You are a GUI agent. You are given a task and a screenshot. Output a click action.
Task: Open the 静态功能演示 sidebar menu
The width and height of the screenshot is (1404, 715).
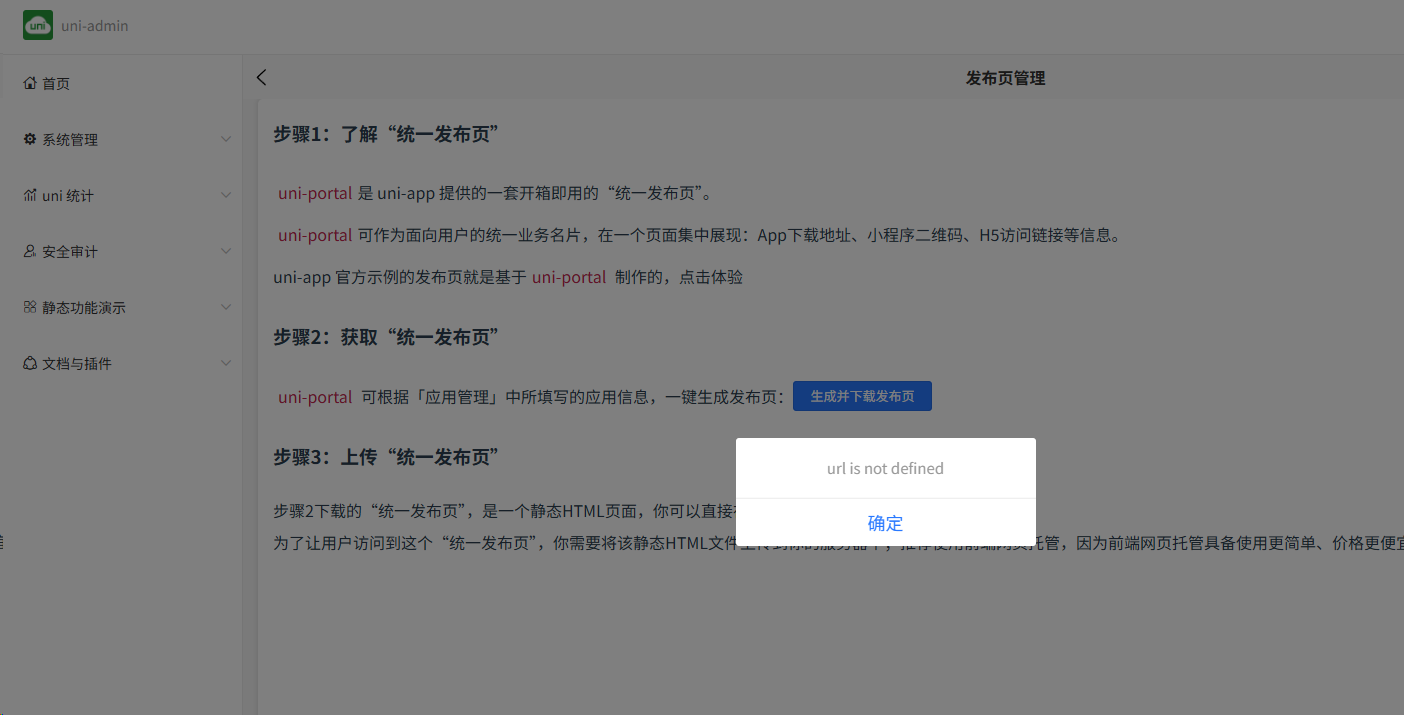[x=121, y=307]
